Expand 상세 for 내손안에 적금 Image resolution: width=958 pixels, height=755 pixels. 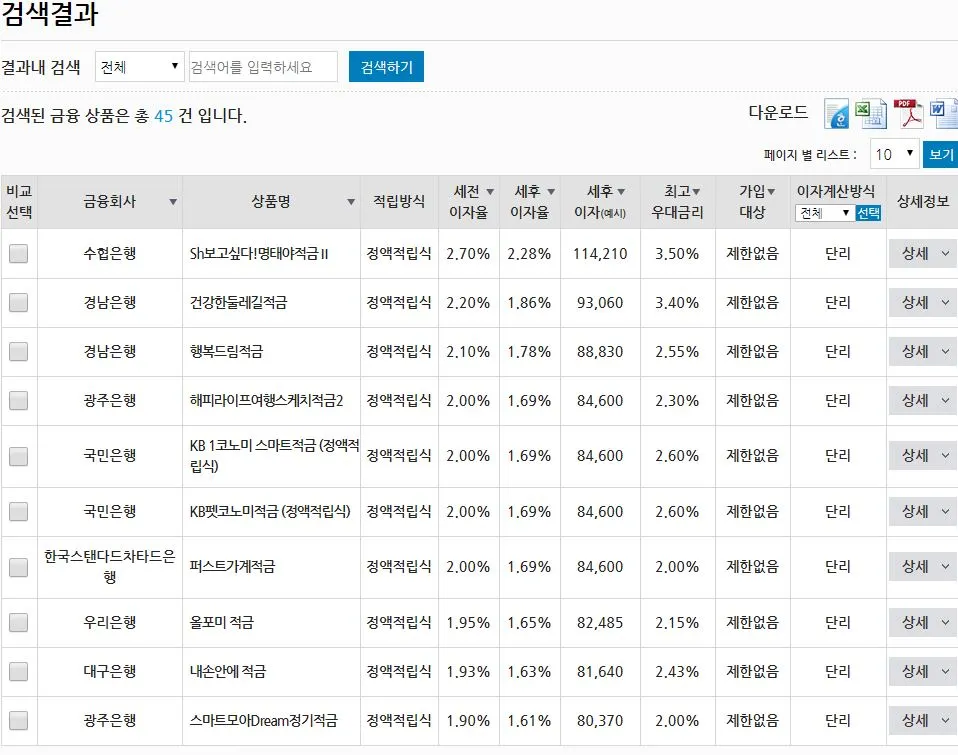pyautogui.click(x=924, y=671)
